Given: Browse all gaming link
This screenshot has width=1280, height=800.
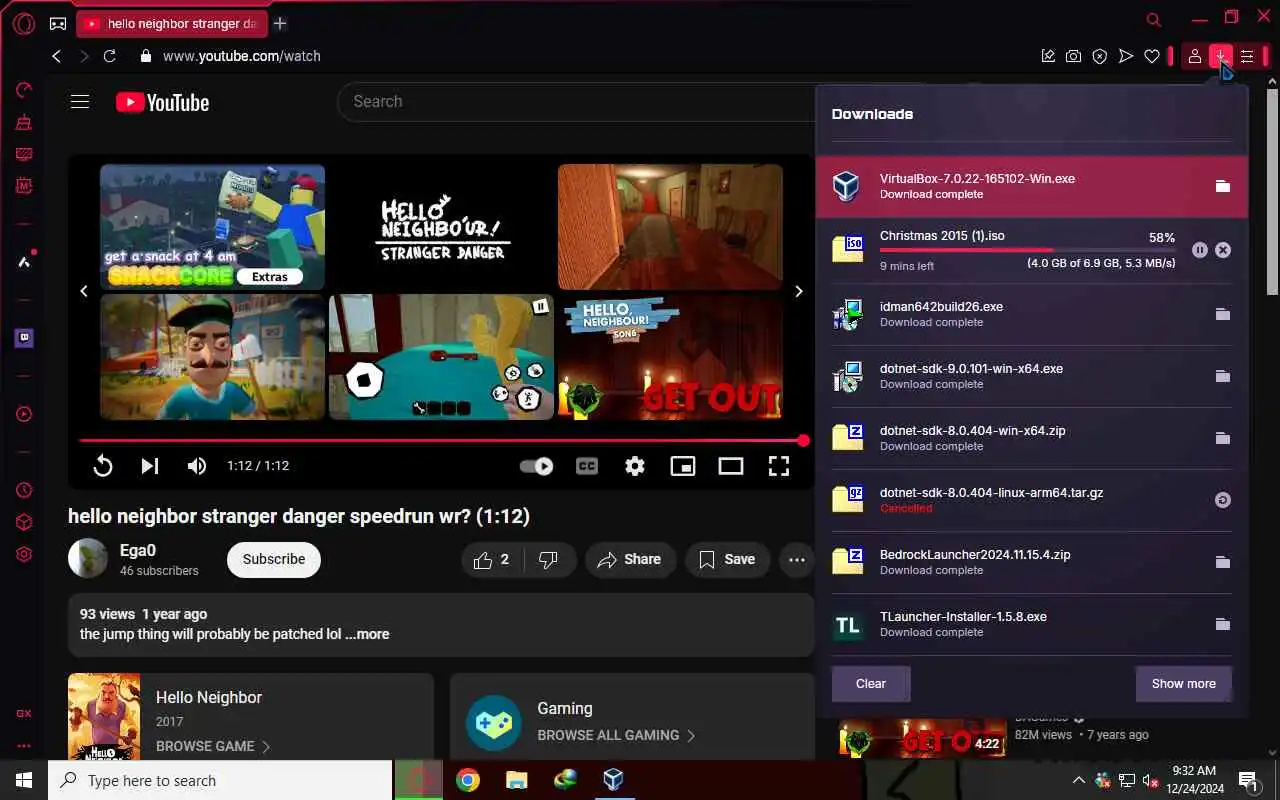Looking at the screenshot, I should [616, 735].
